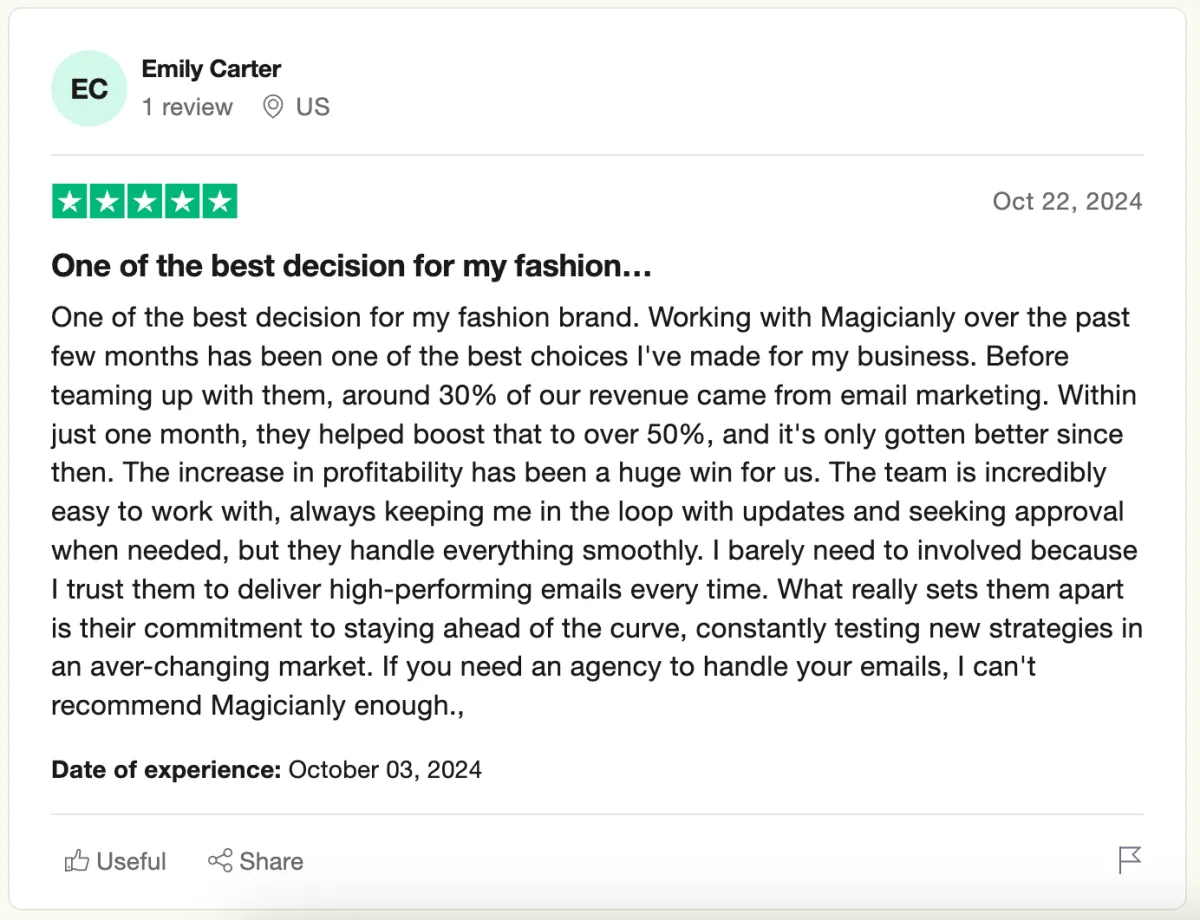Click the review body paragraph text
Viewport: 1200px width, 920px height.
point(596,511)
